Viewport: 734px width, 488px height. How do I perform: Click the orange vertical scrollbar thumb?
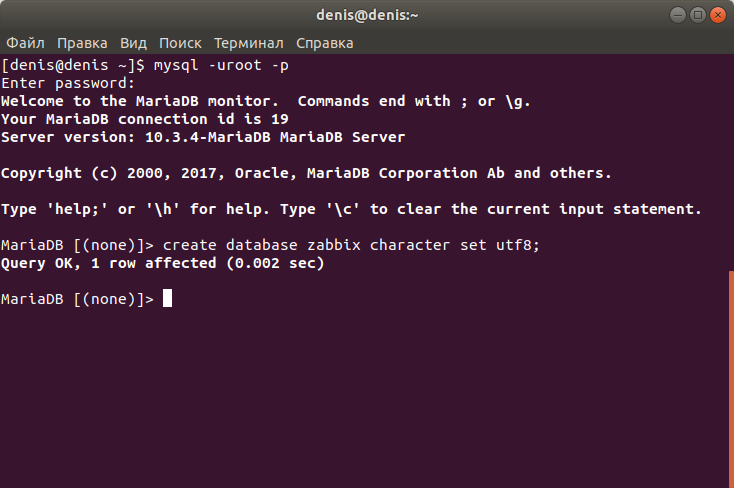(x=731, y=378)
